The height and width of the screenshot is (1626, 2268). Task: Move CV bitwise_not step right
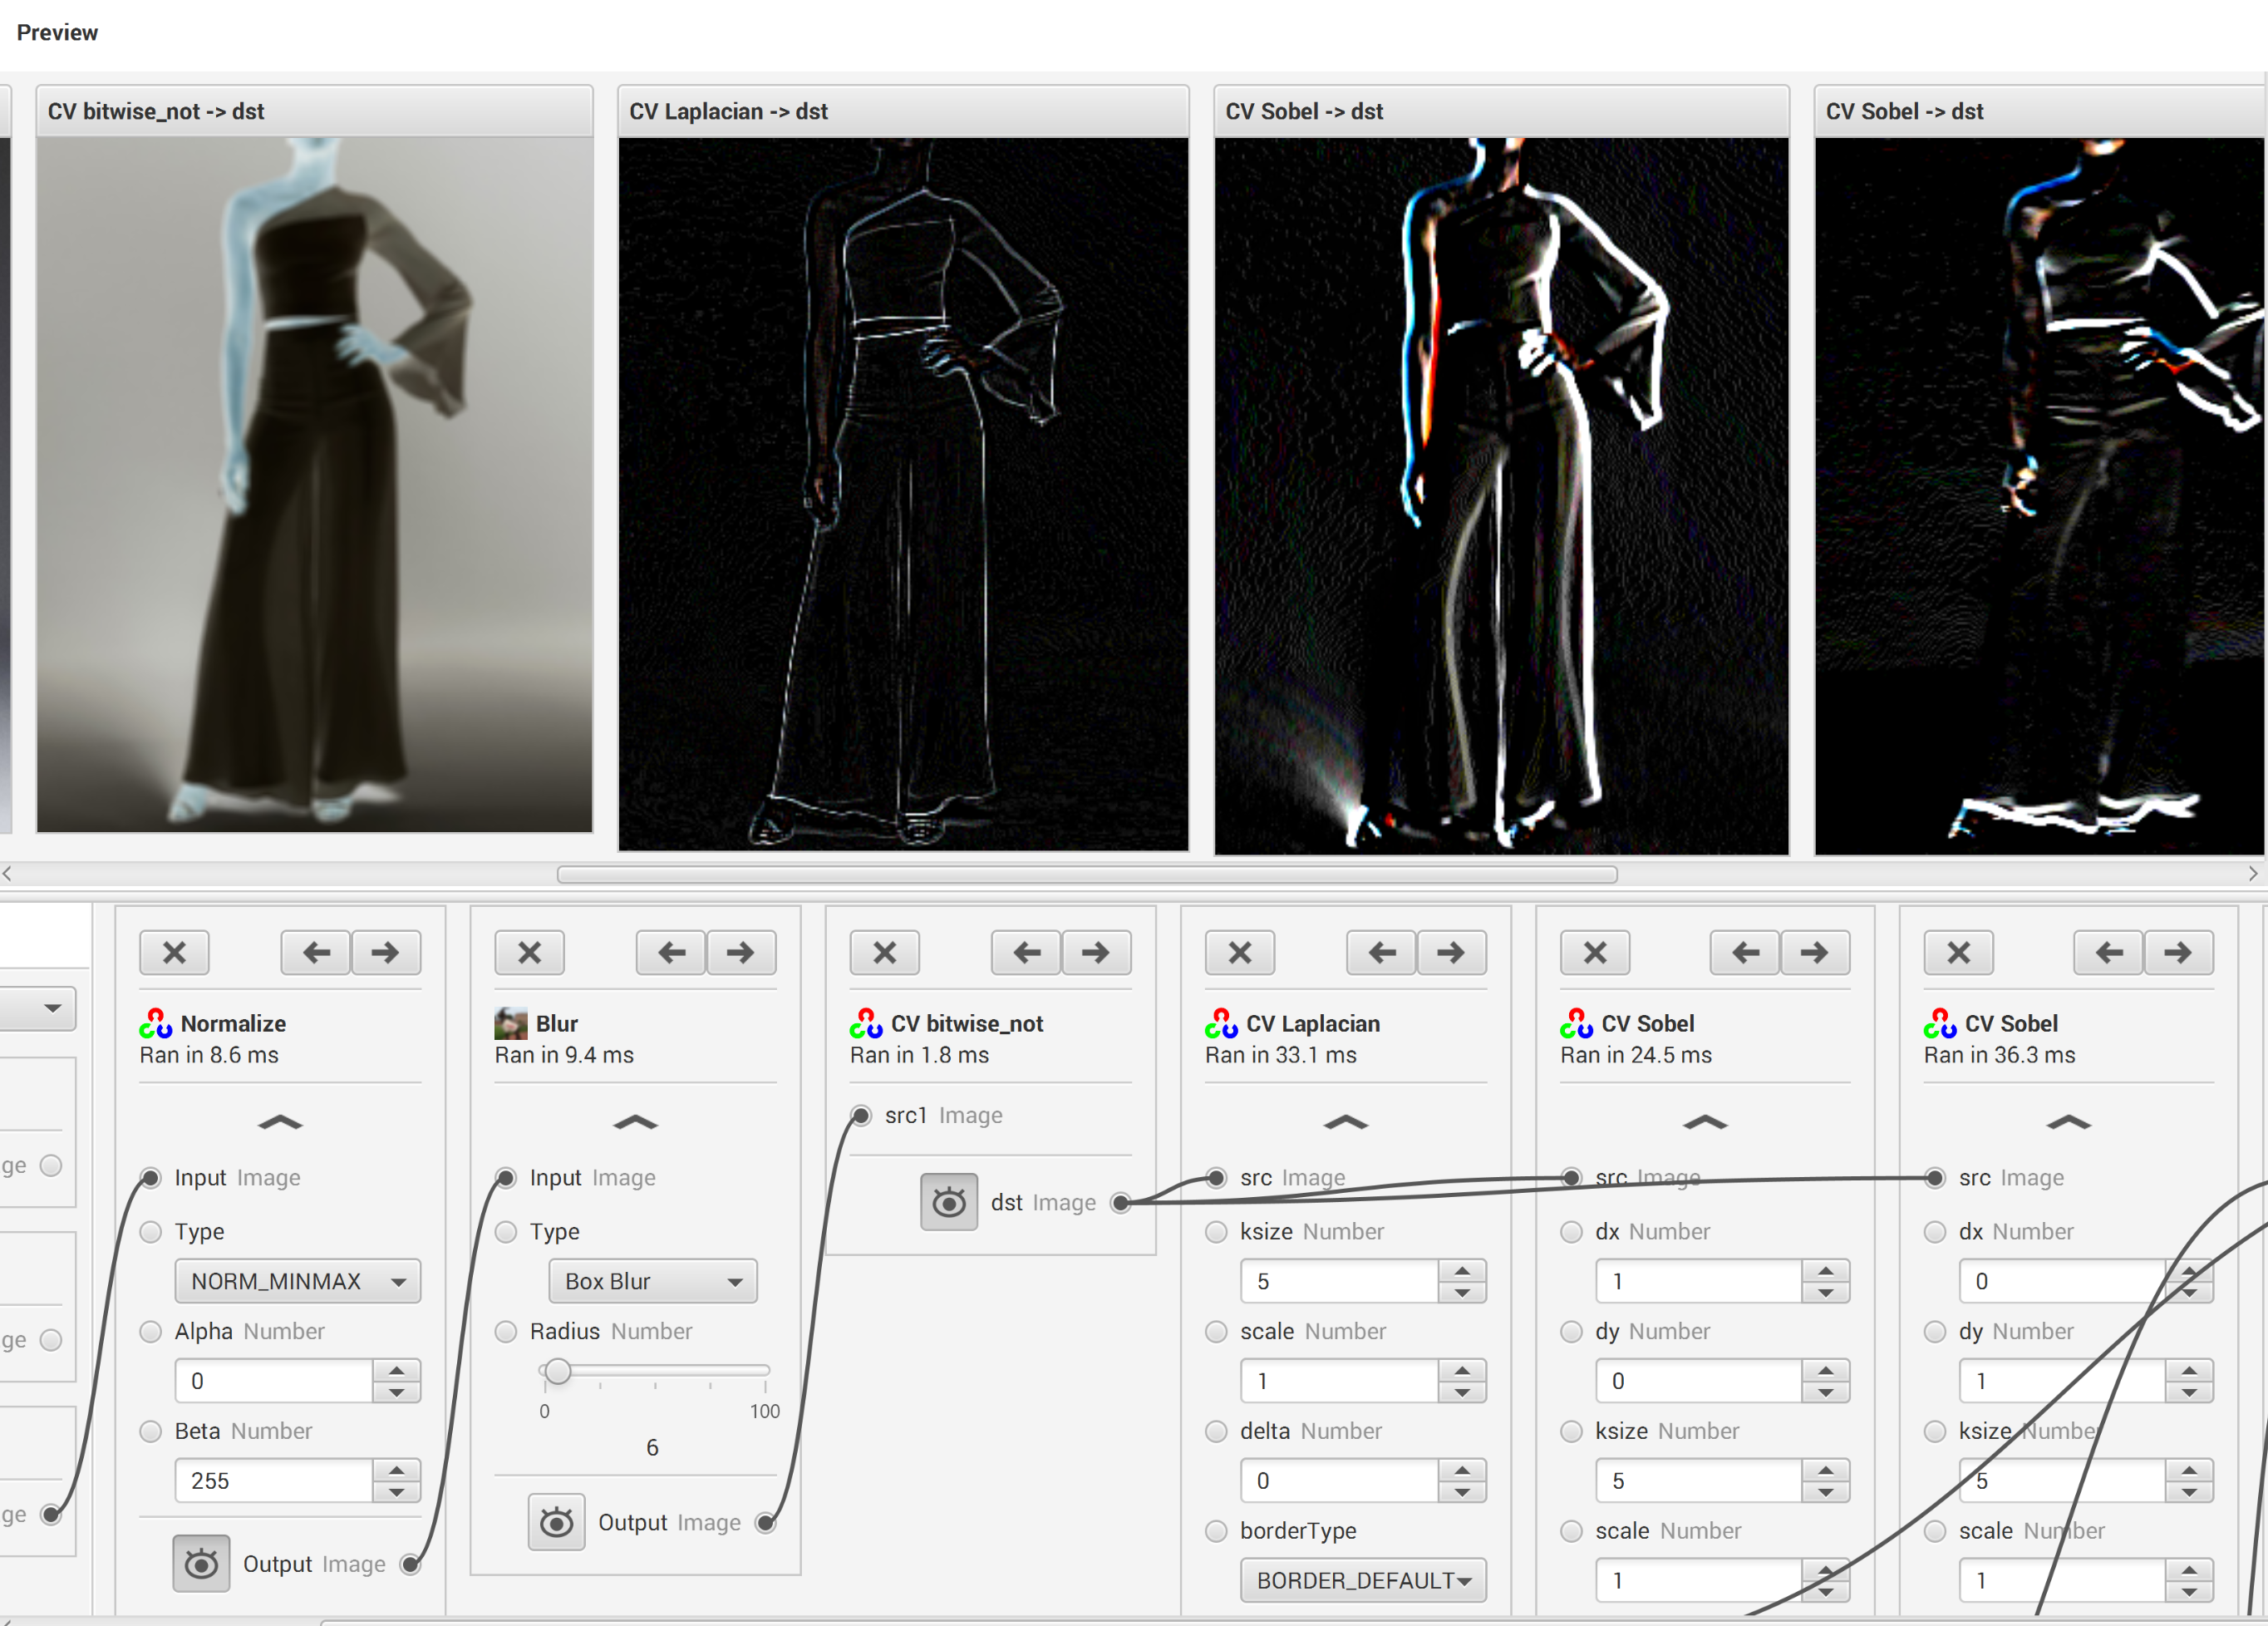coord(1096,952)
